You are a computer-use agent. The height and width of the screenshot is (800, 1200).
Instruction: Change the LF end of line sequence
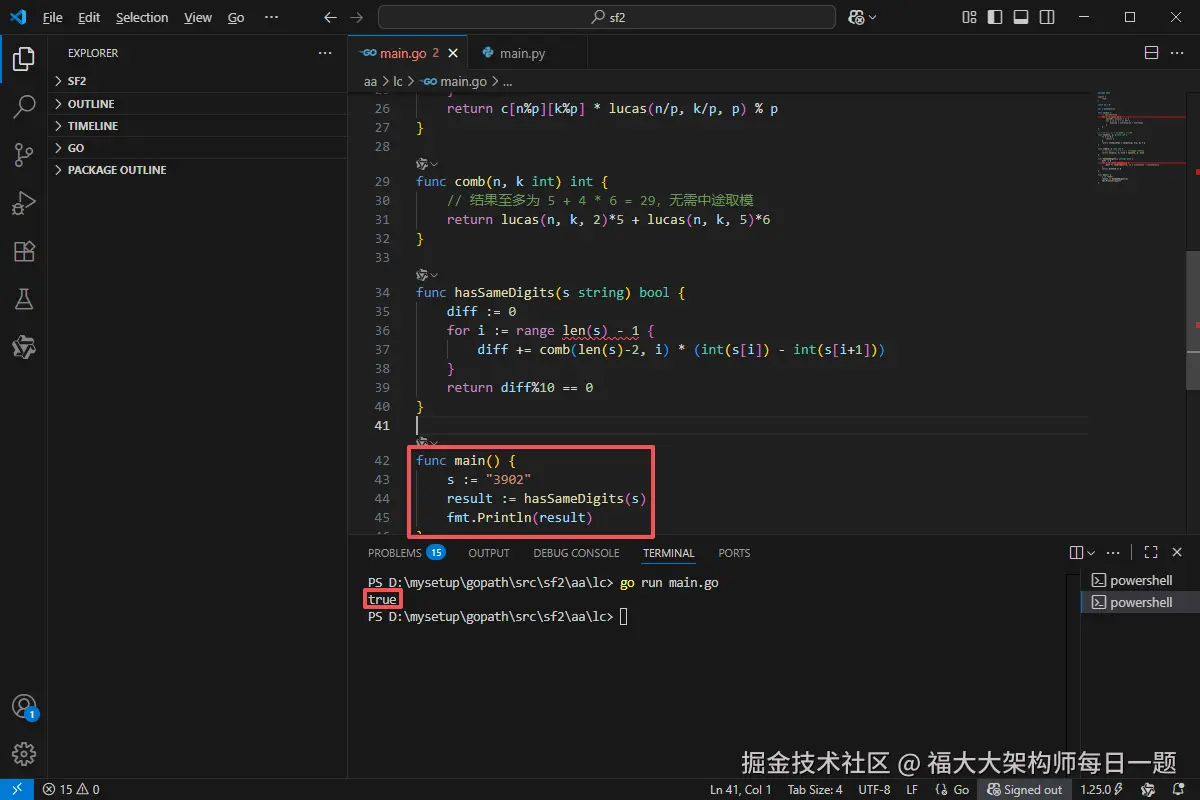pos(912,789)
